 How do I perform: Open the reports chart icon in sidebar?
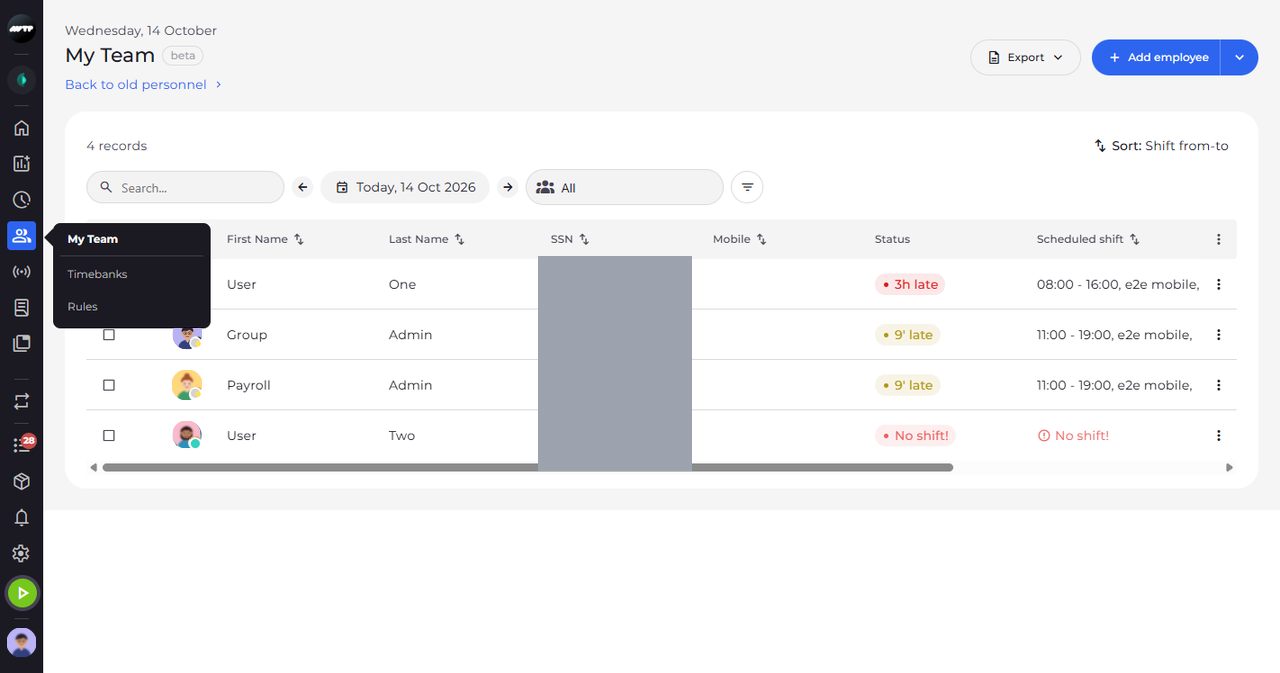pos(21,164)
